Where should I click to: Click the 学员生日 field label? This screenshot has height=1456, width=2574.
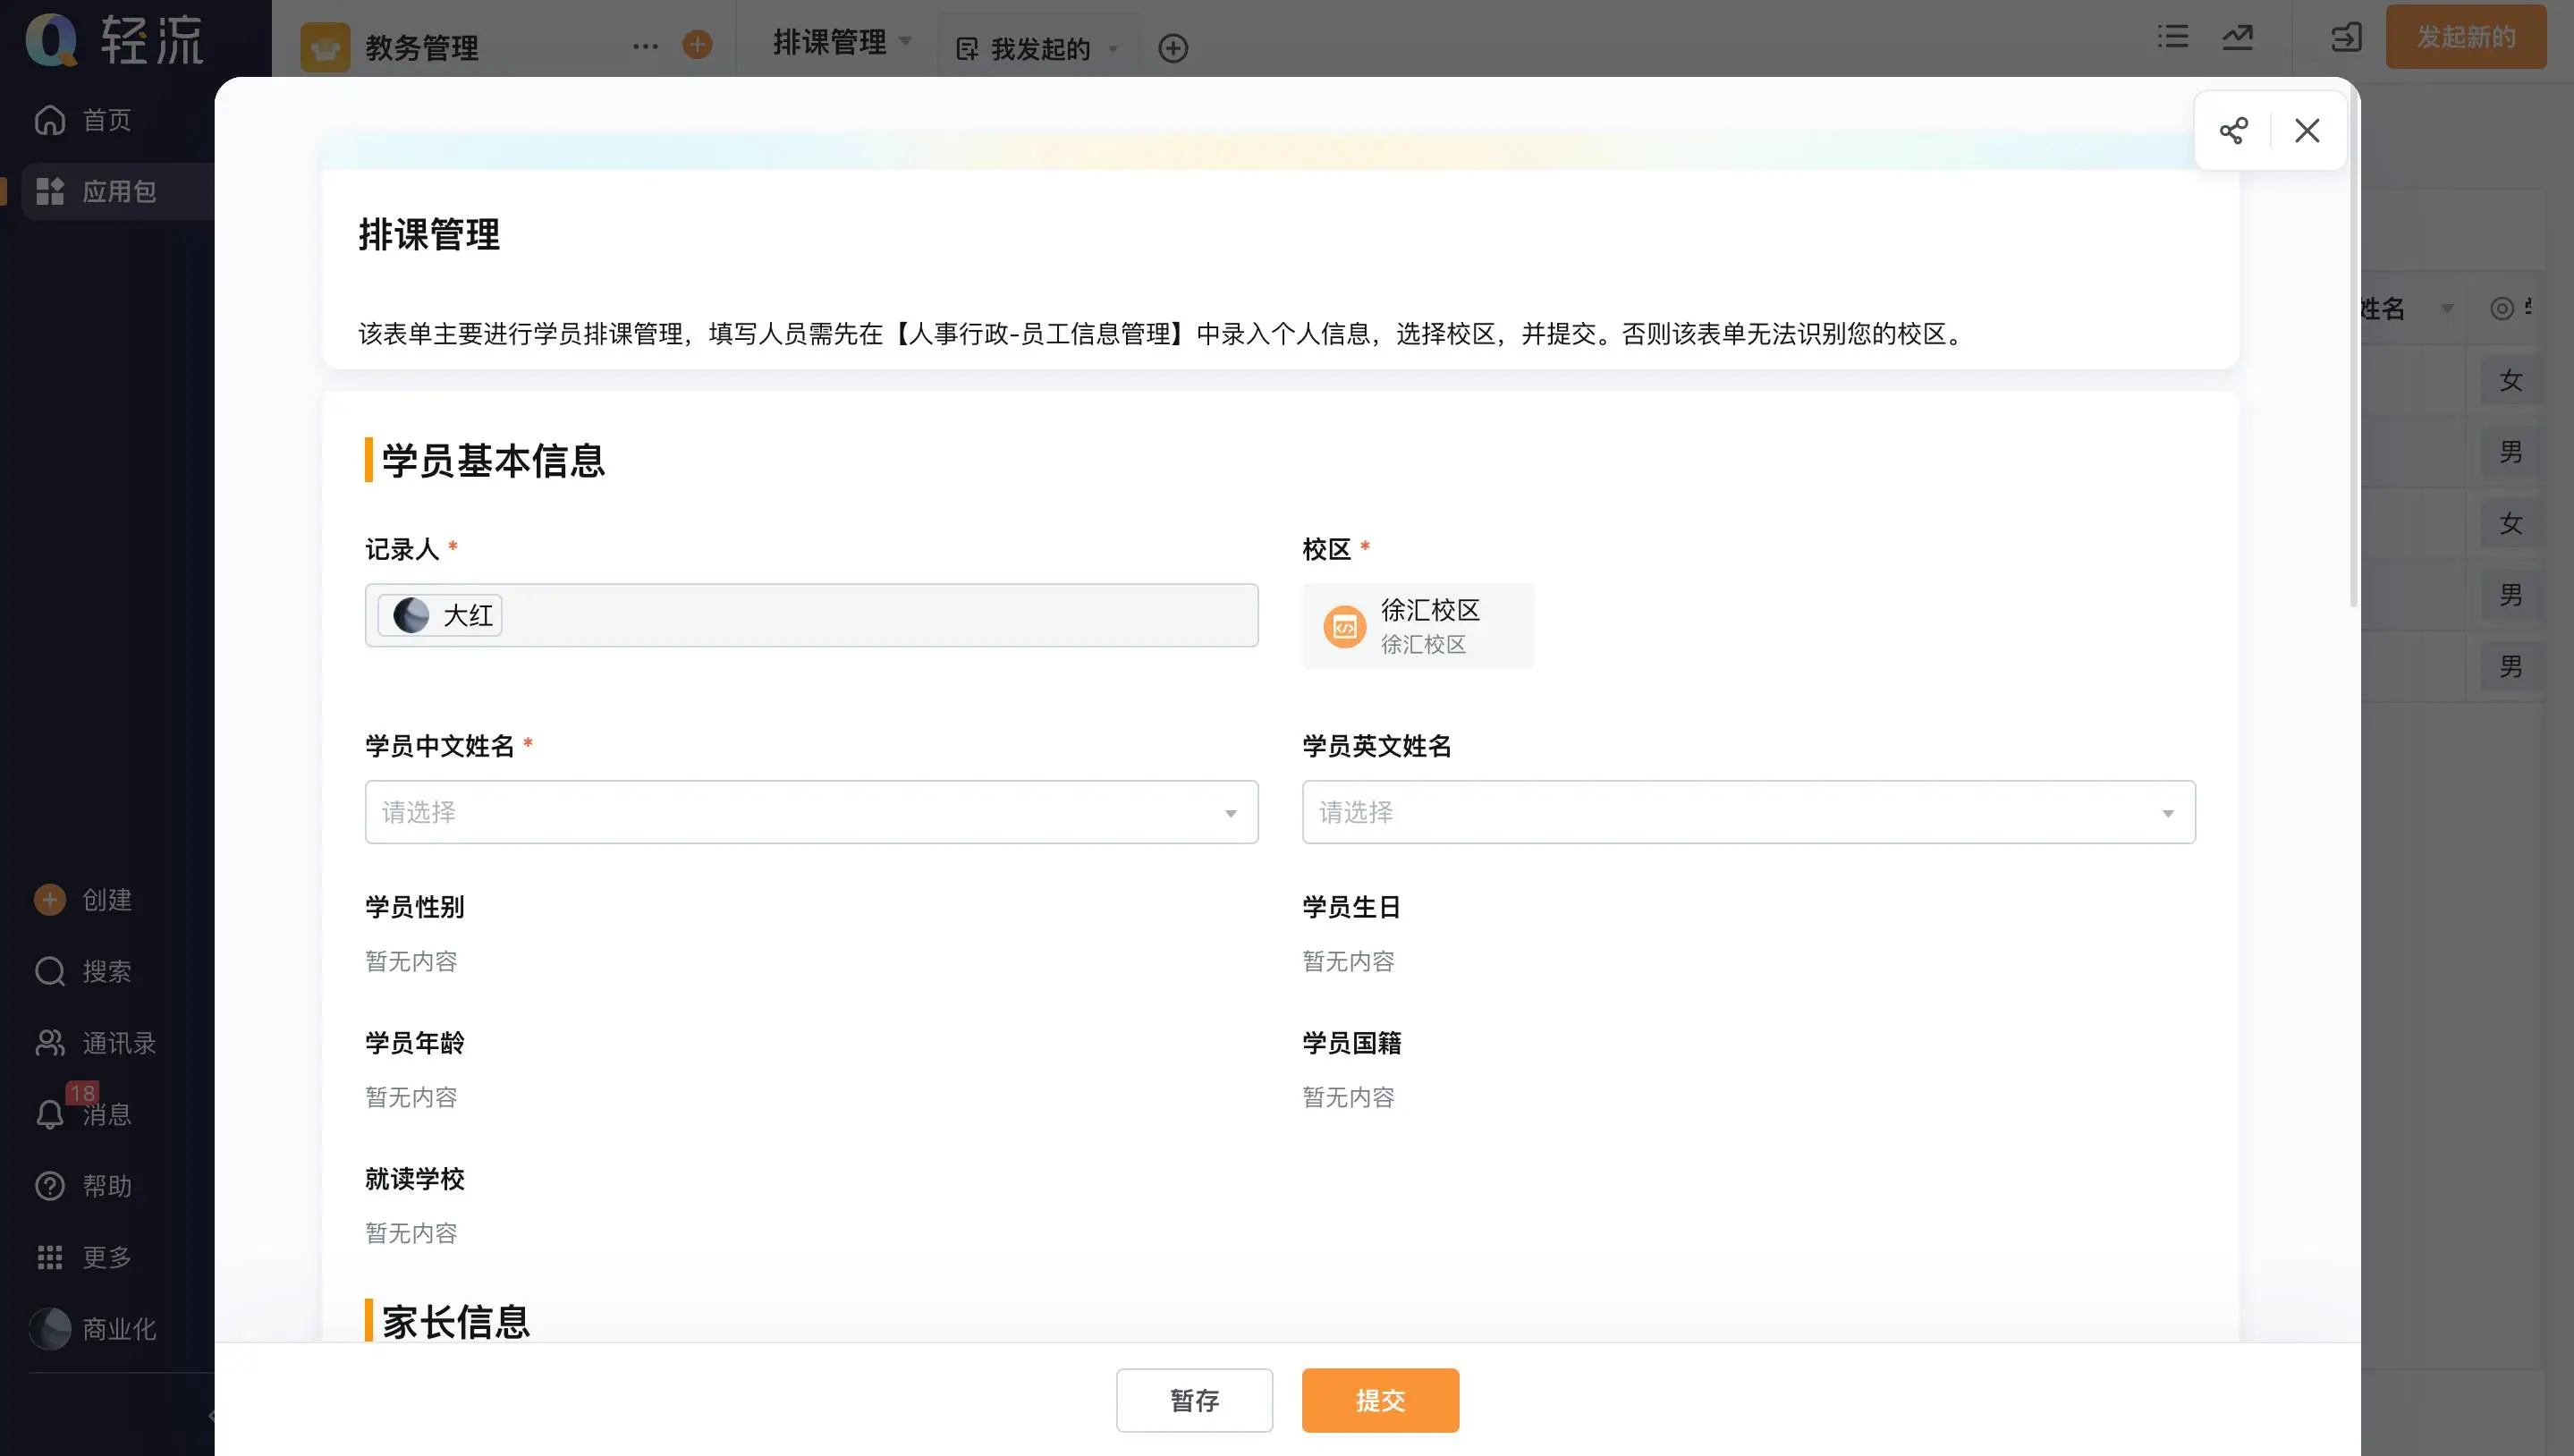(x=1351, y=906)
